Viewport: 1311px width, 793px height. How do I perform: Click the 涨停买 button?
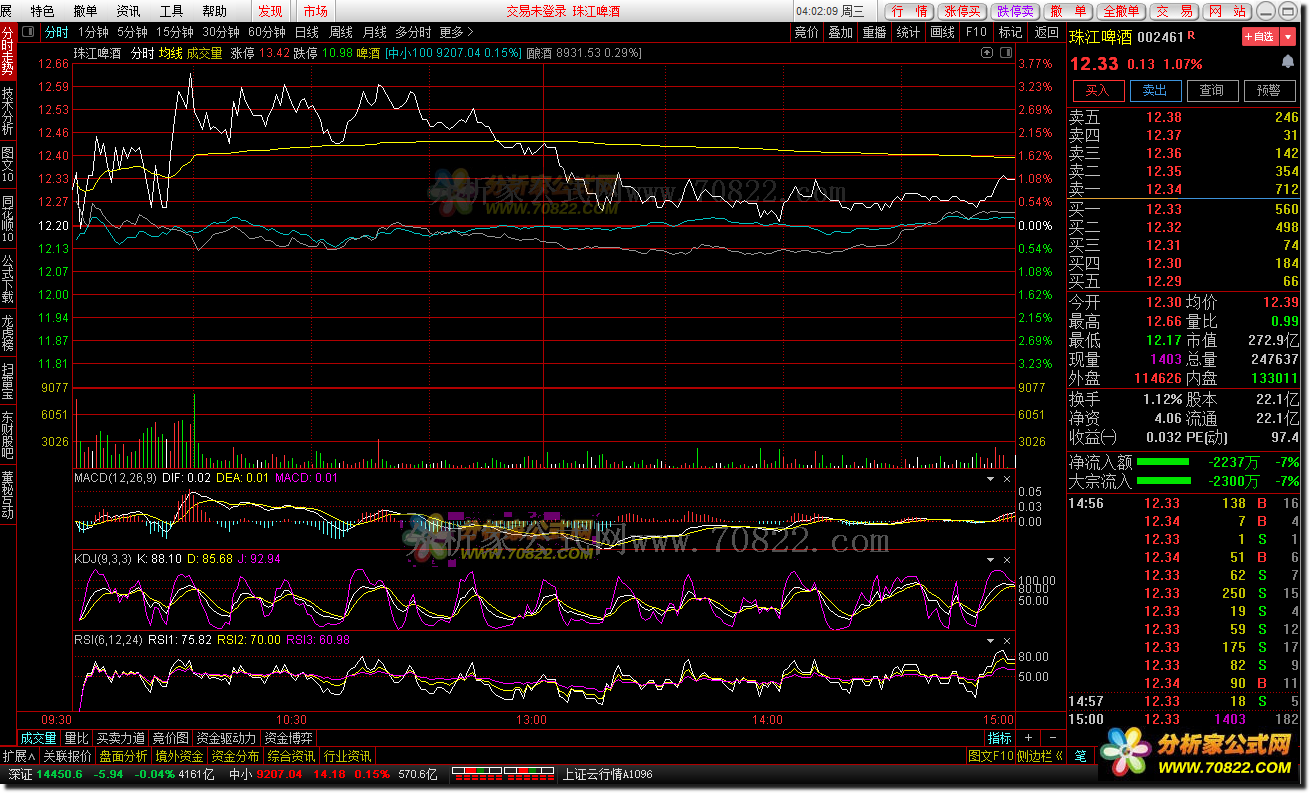962,11
